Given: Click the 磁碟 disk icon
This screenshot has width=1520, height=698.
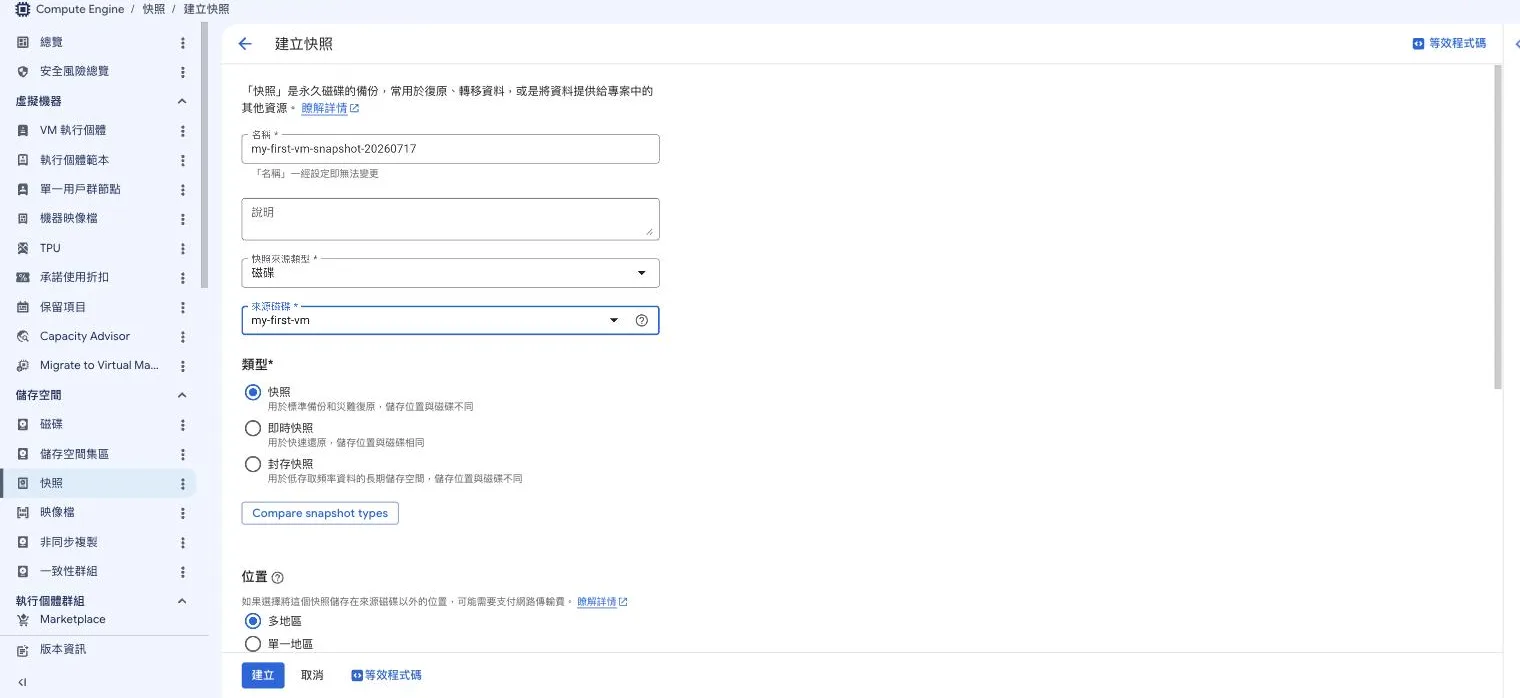Looking at the screenshot, I should [23, 425].
